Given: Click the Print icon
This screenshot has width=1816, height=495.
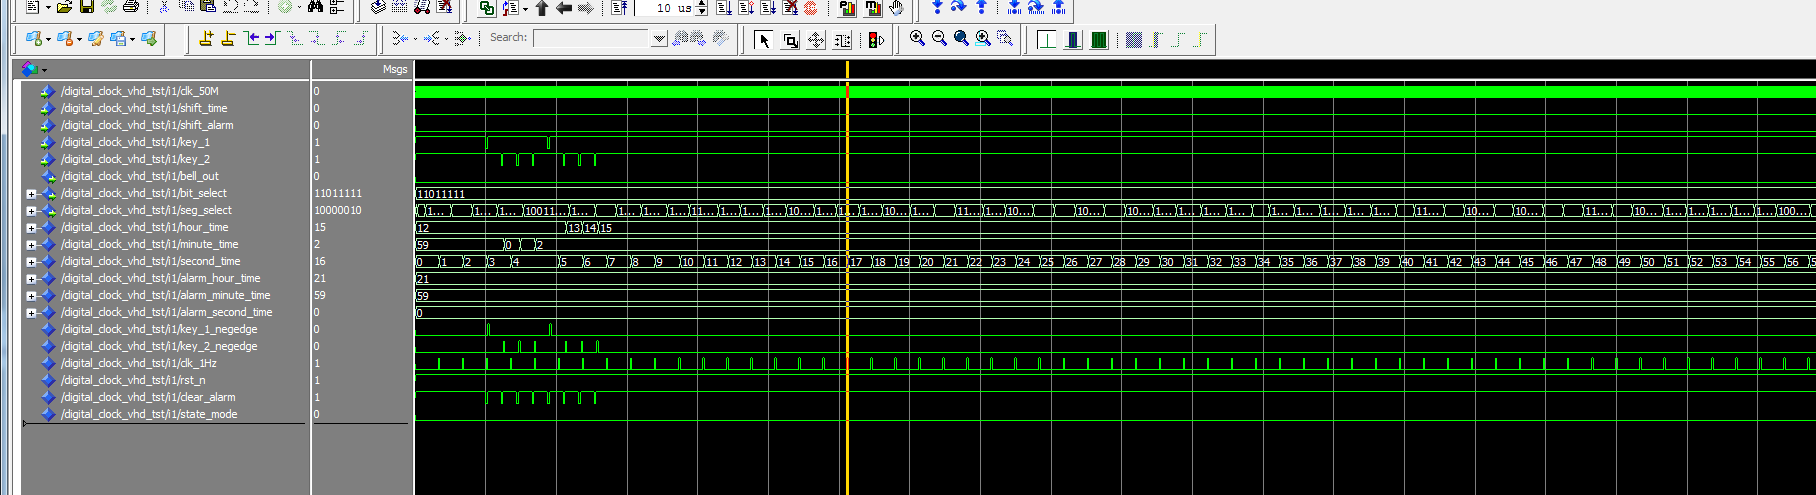Looking at the screenshot, I should pyautogui.click(x=130, y=8).
